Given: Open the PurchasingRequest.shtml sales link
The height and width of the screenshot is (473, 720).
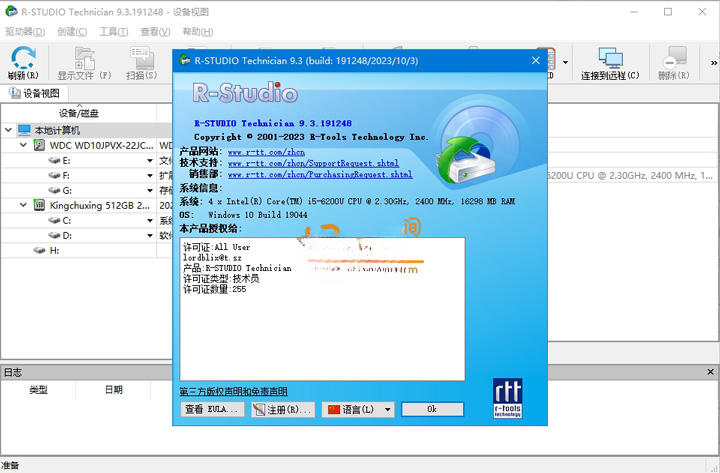Looking at the screenshot, I should coord(320,175).
